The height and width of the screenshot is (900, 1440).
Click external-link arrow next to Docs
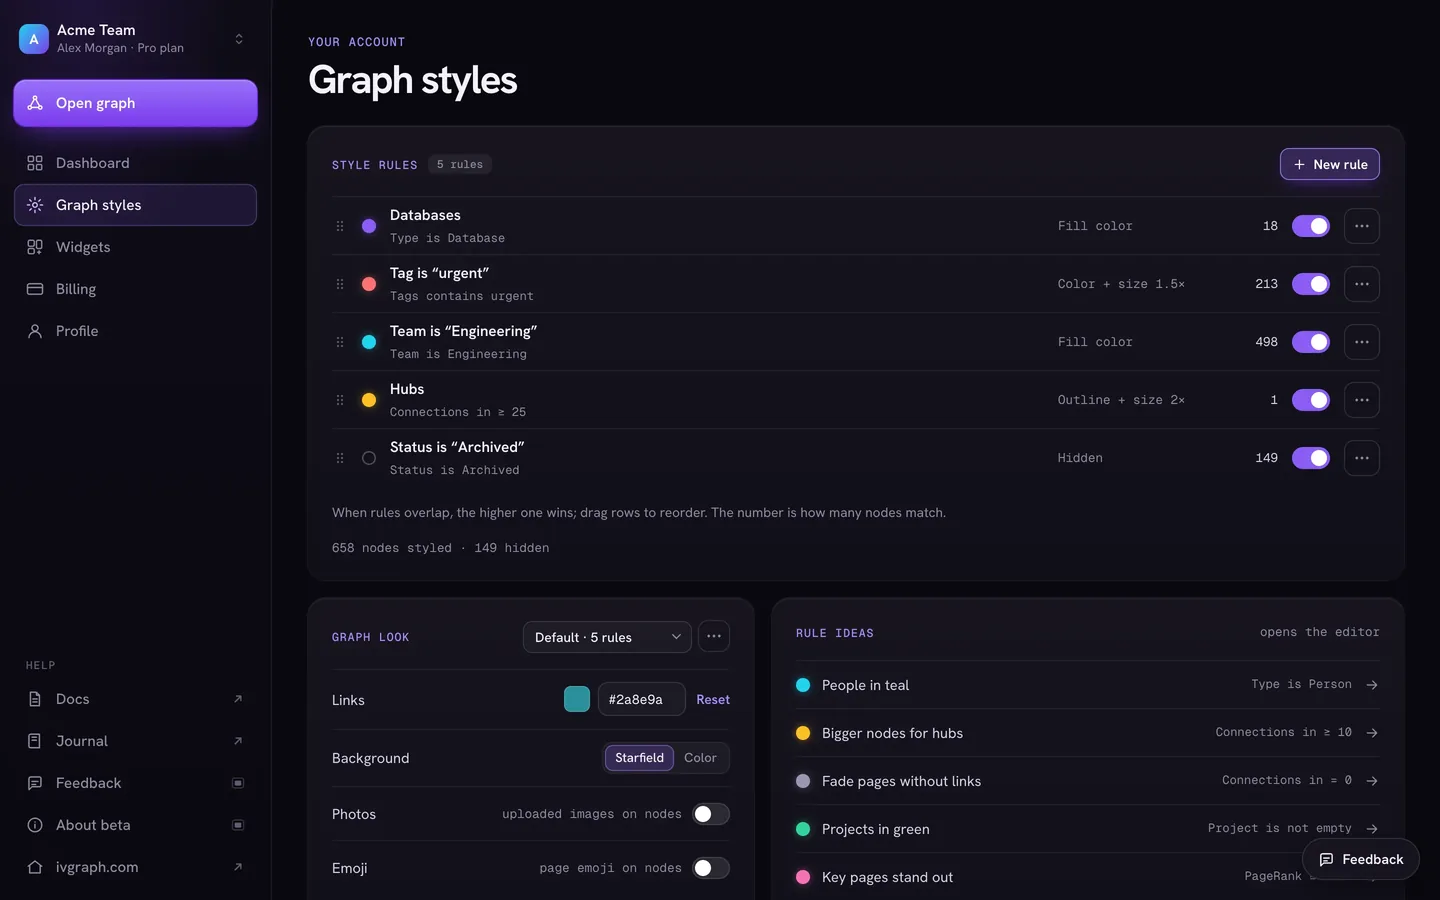click(238, 699)
